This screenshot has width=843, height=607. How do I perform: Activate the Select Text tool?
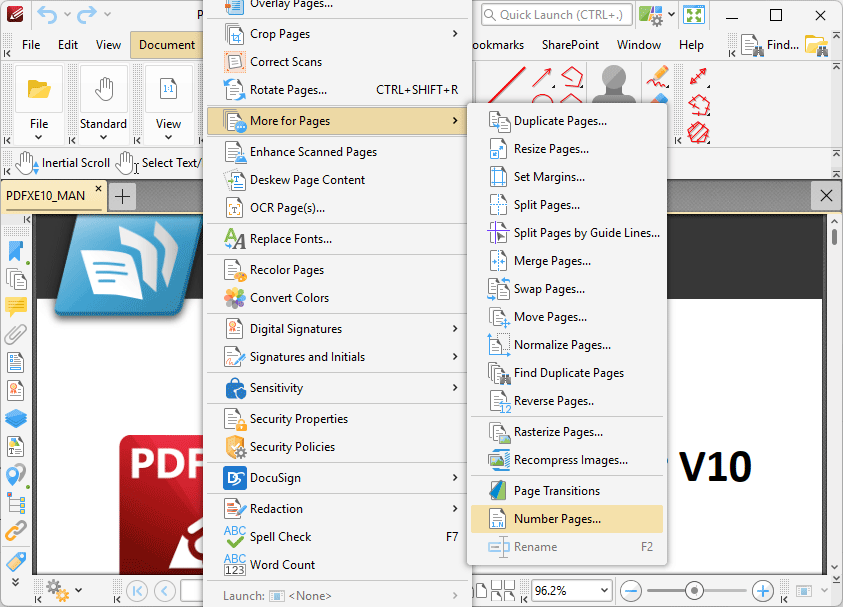[x=160, y=163]
